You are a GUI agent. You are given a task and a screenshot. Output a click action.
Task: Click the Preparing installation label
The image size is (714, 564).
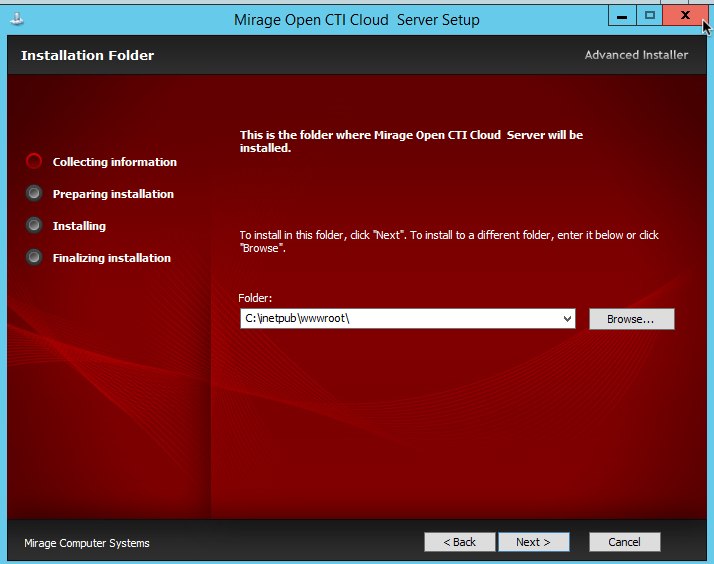[x=113, y=194]
